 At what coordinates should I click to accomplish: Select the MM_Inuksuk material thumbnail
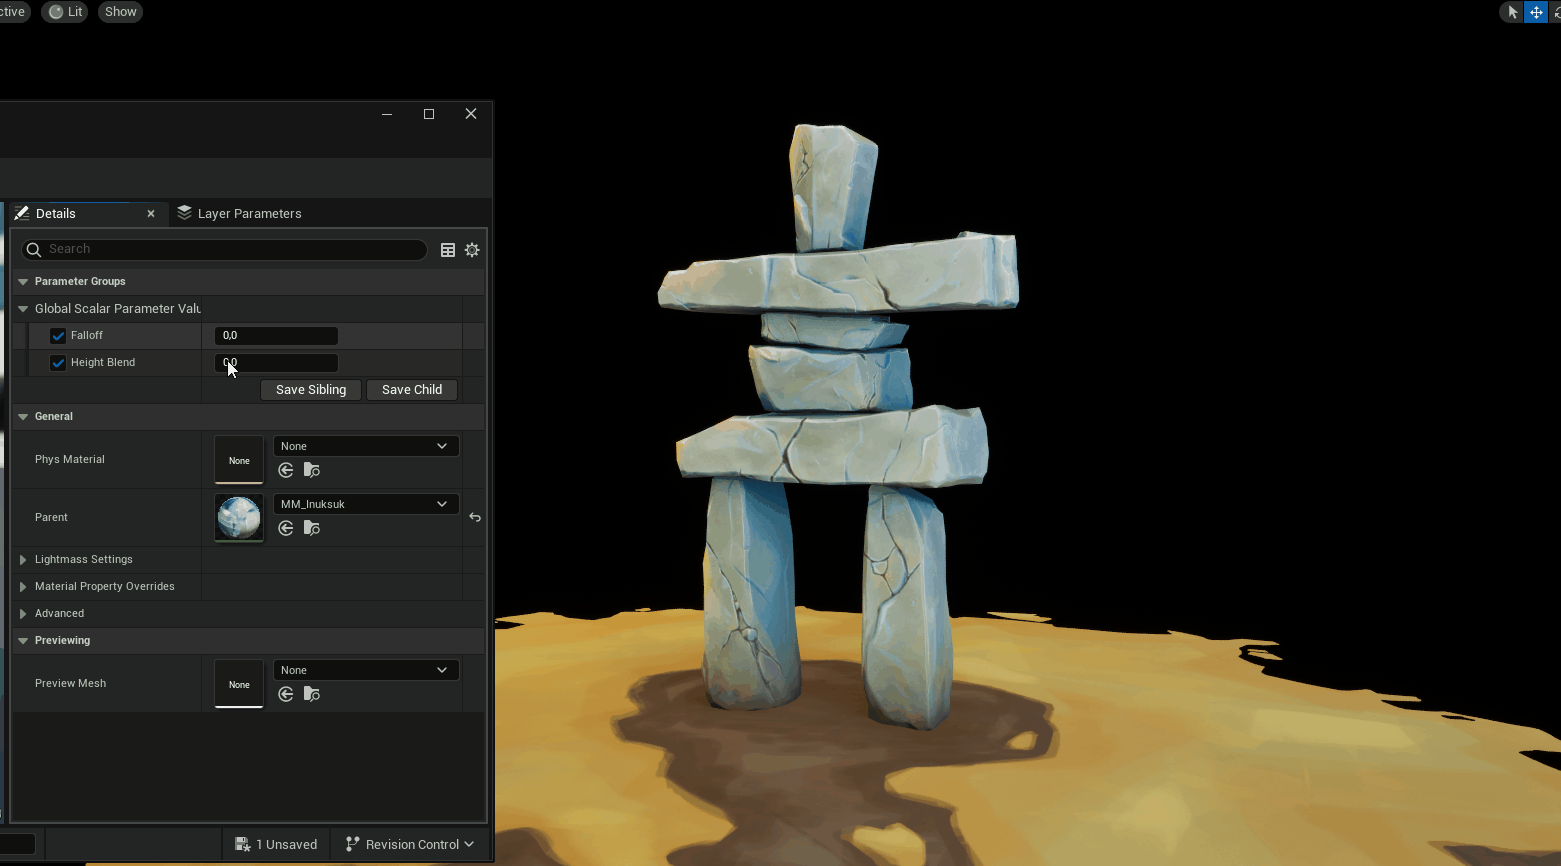(238, 518)
